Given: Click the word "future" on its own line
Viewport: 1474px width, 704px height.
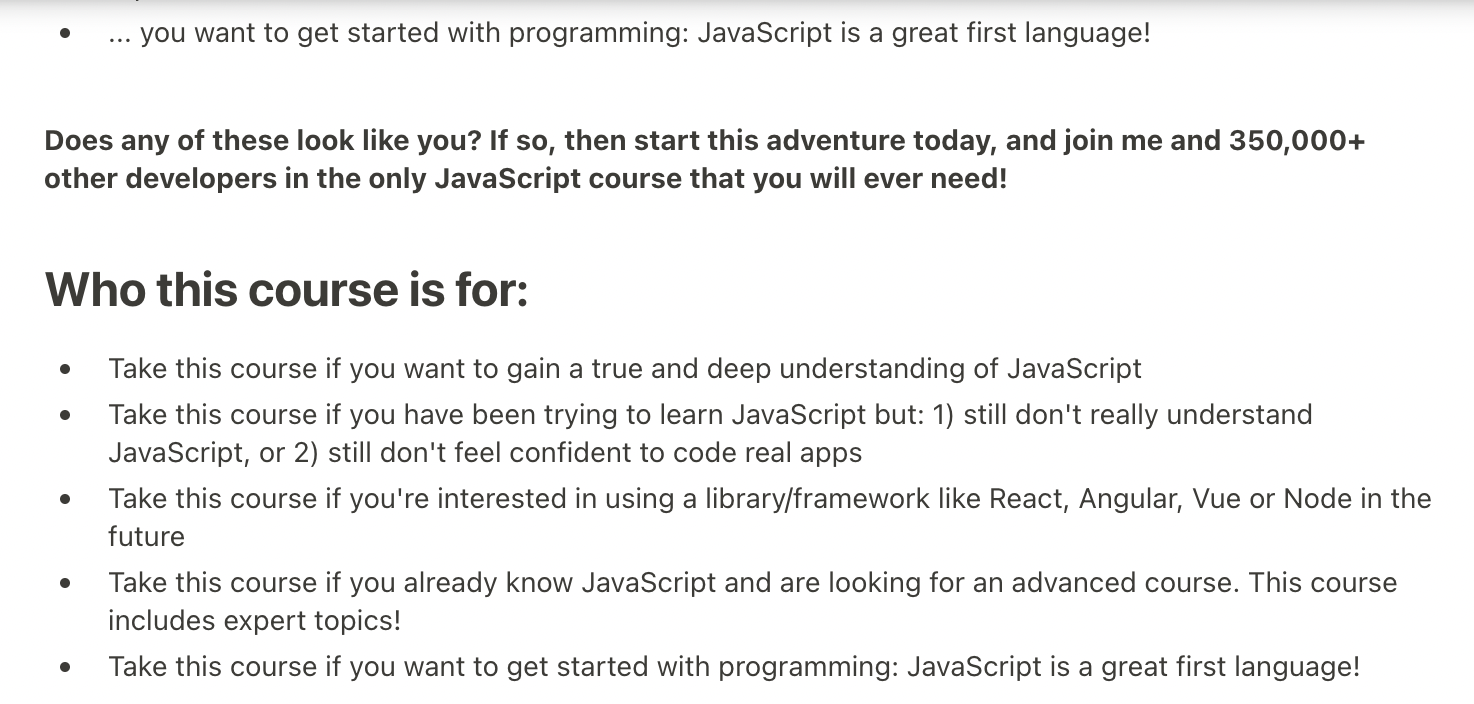Looking at the screenshot, I should (146, 537).
